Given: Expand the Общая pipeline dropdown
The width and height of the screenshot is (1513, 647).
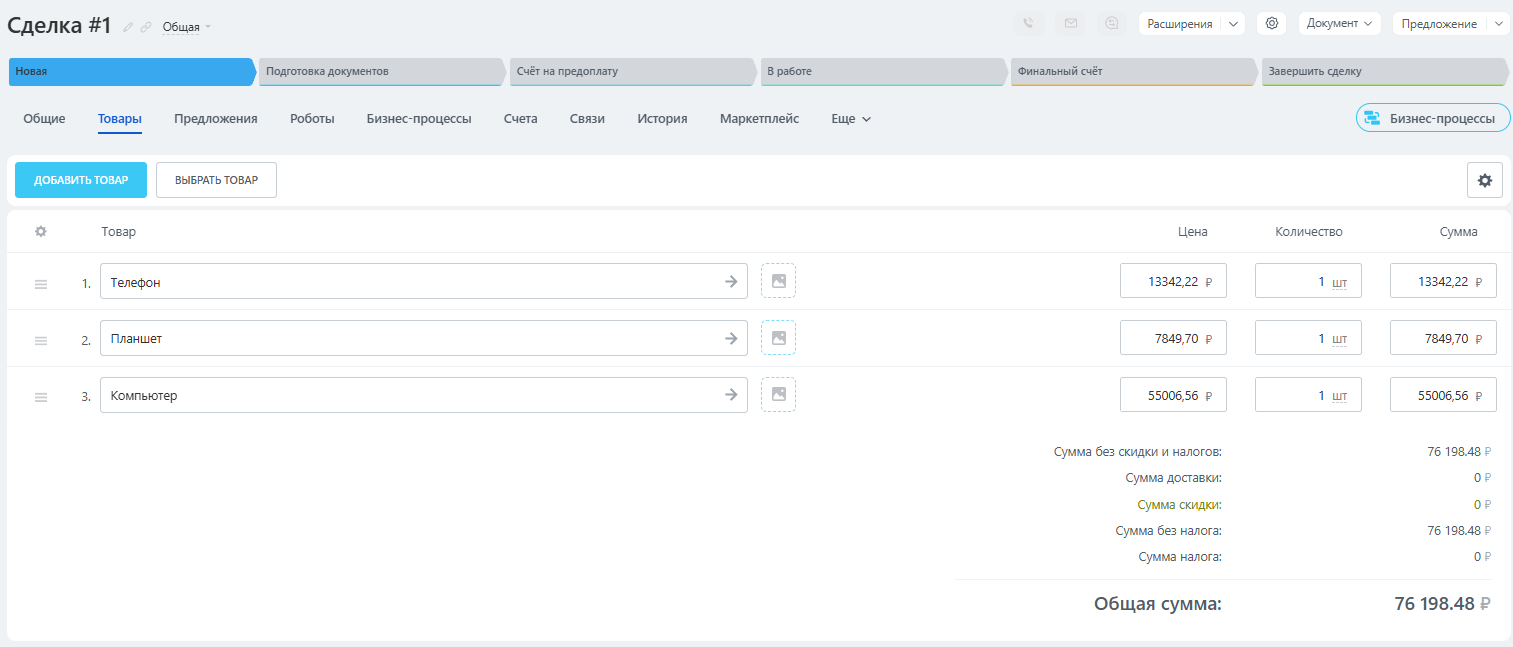Looking at the screenshot, I should coord(187,27).
